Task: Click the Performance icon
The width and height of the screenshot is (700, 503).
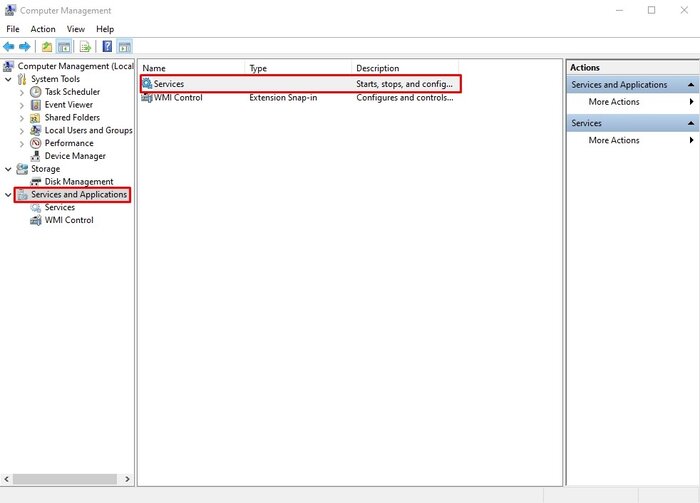Action: 36,143
